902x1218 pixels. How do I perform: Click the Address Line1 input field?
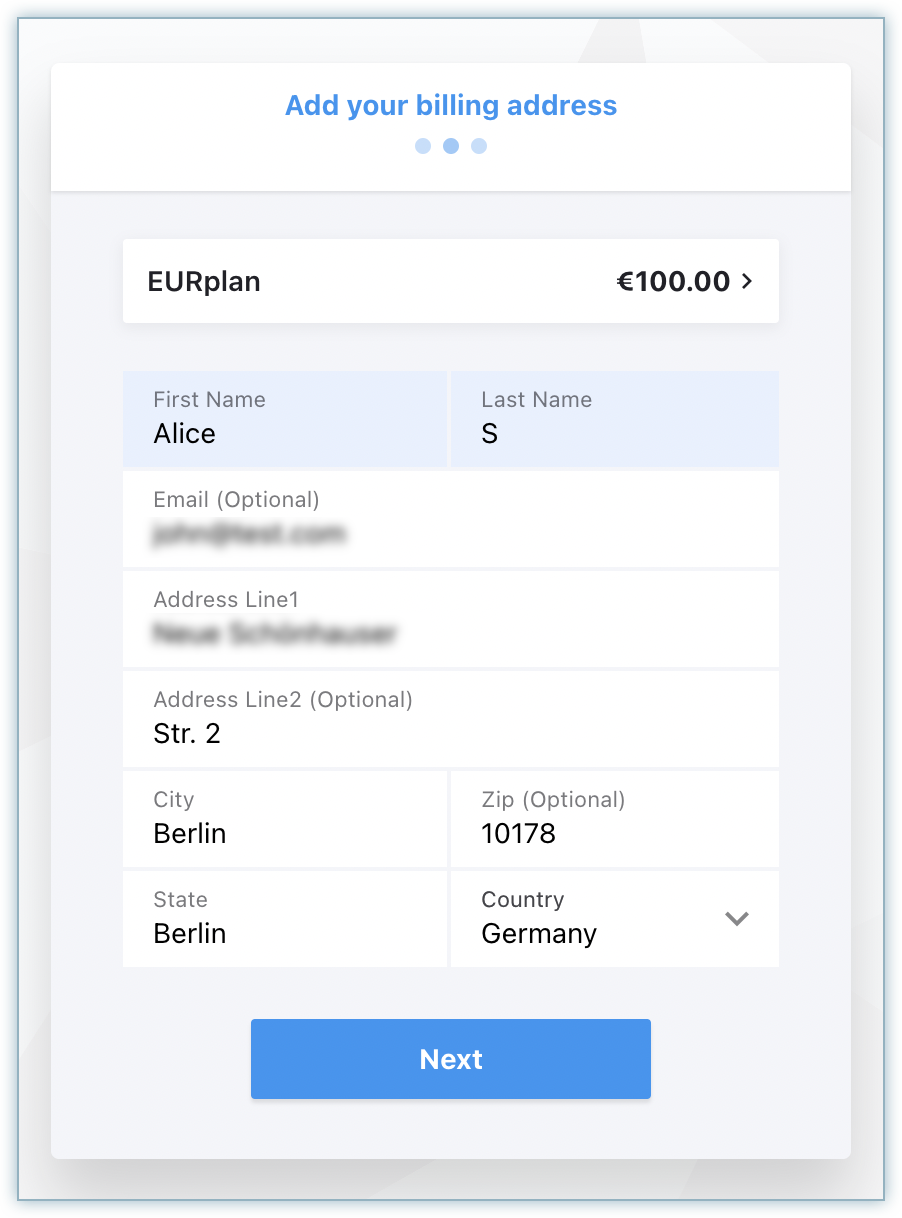(450, 633)
